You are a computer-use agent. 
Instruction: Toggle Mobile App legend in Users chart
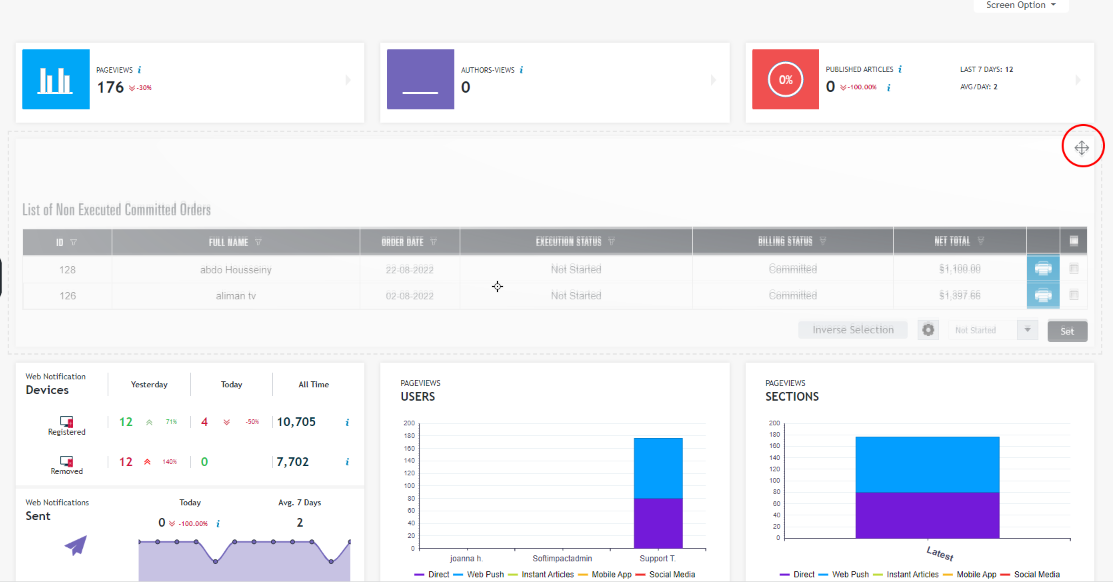pyautogui.click(x=604, y=574)
